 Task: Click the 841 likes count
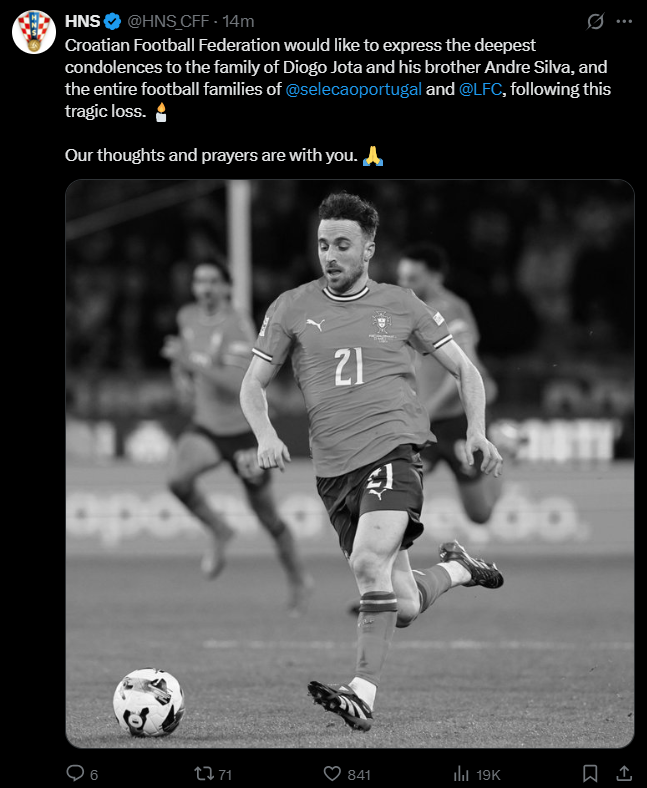tap(359, 774)
